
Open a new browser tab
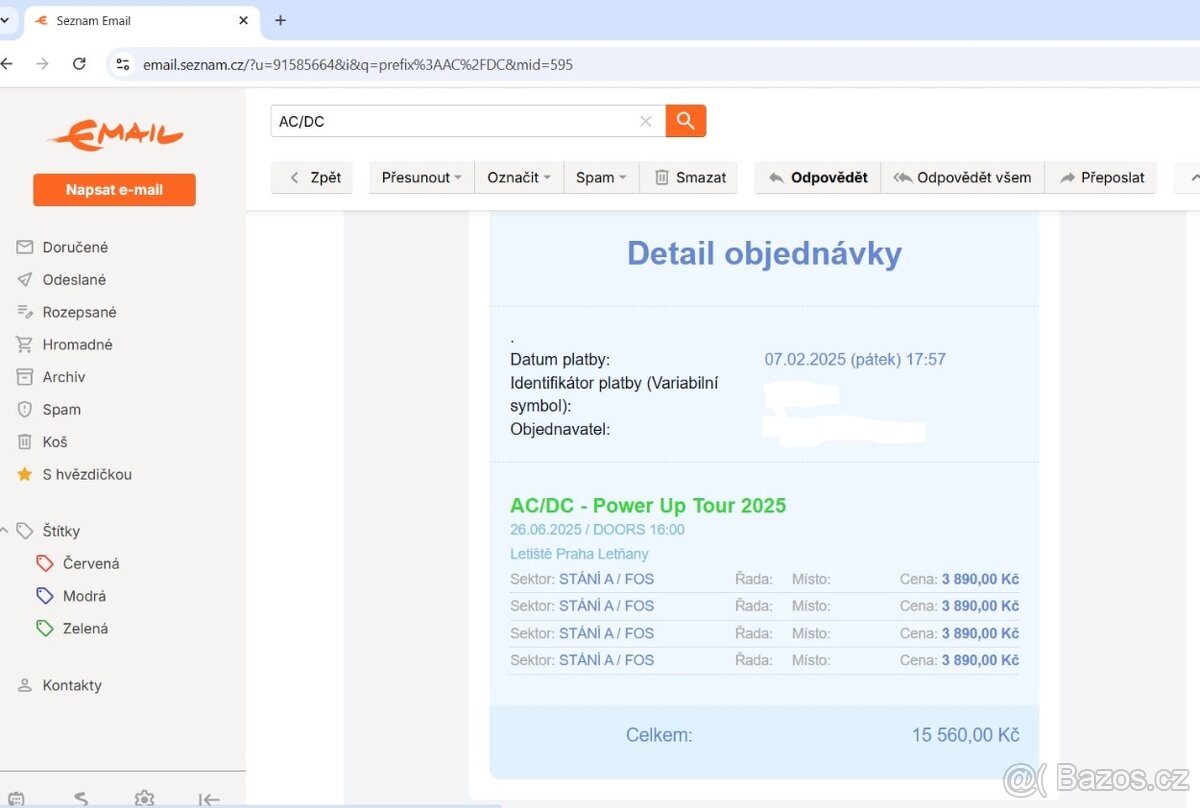[x=280, y=20]
